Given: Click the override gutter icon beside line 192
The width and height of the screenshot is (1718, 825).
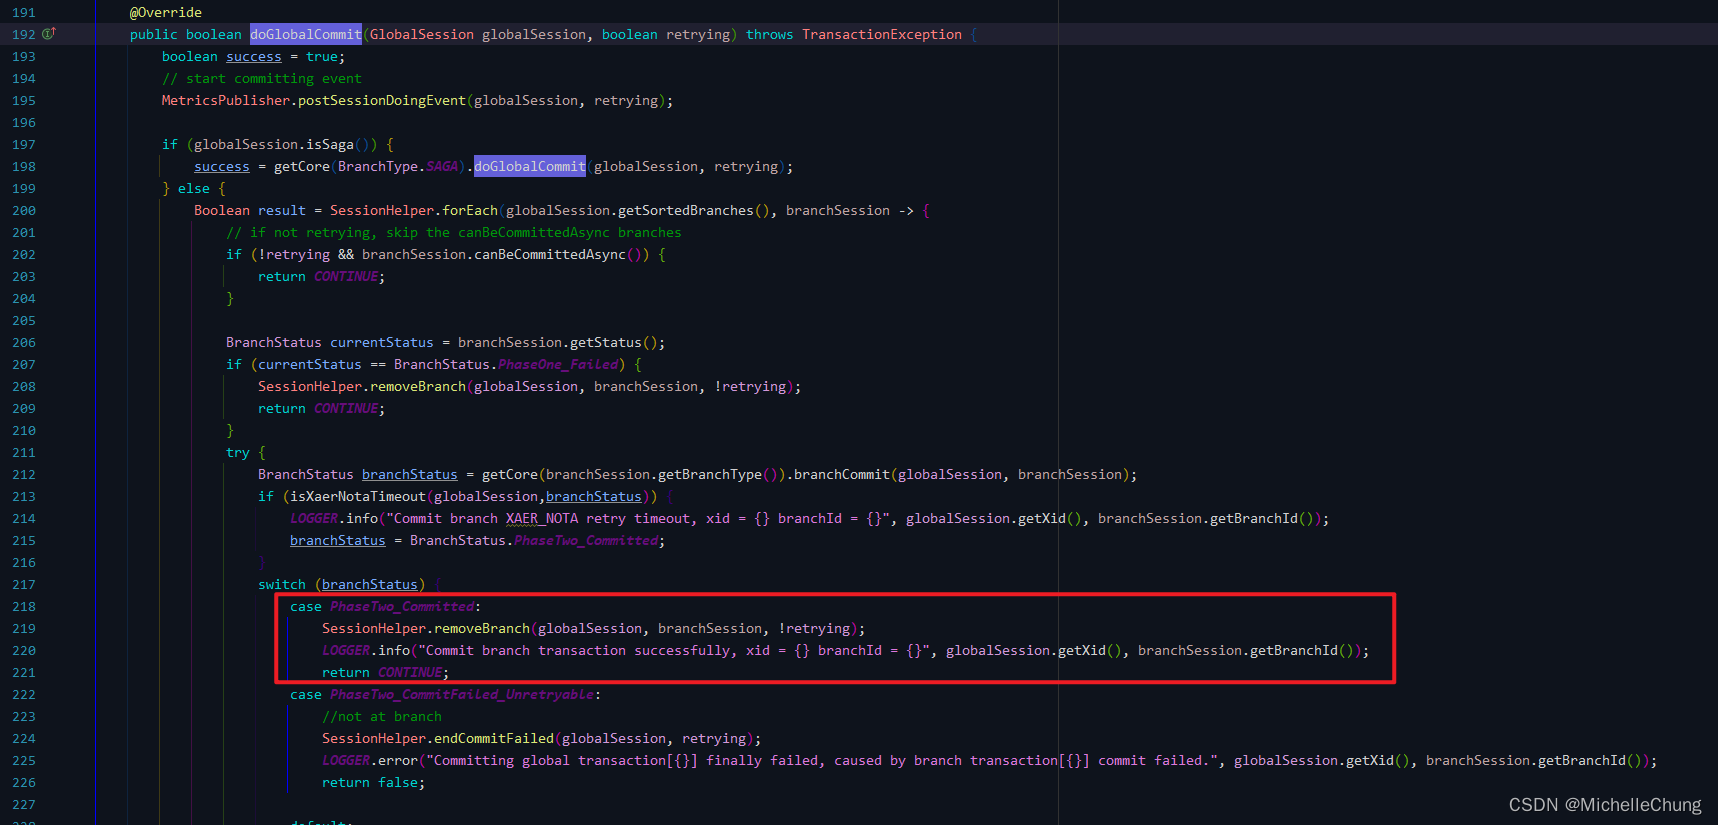Looking at the screenshot, I should point(48,34).
